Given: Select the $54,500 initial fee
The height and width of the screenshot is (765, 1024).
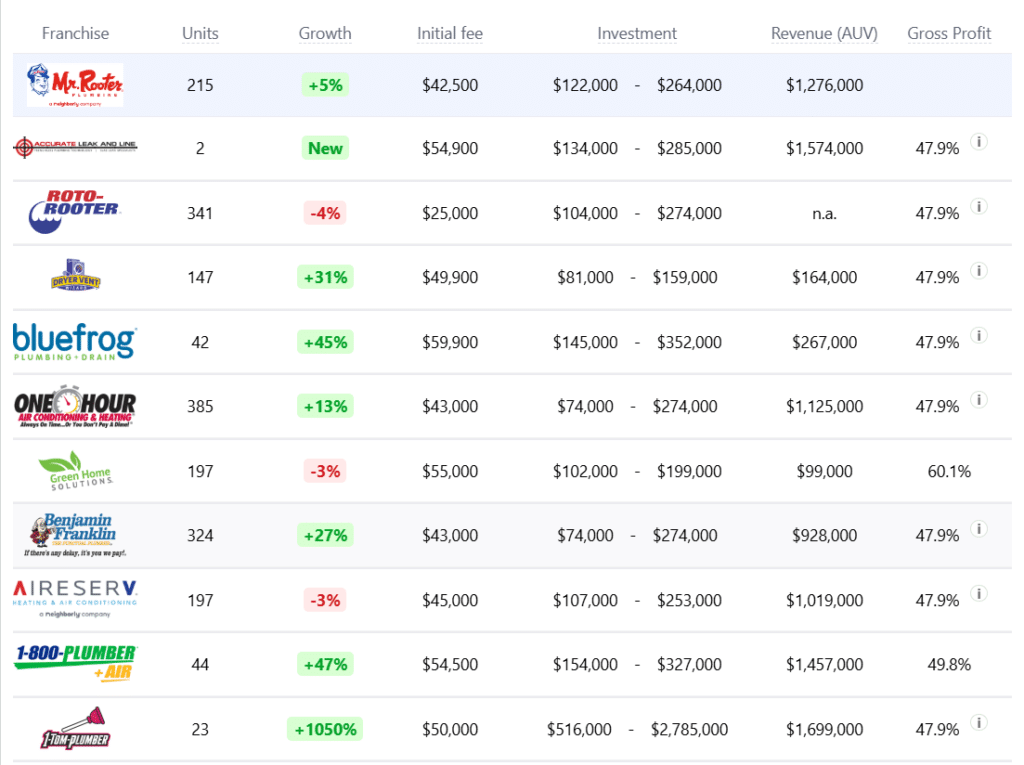Looking at the screenshot, I should tap(450, 664).
